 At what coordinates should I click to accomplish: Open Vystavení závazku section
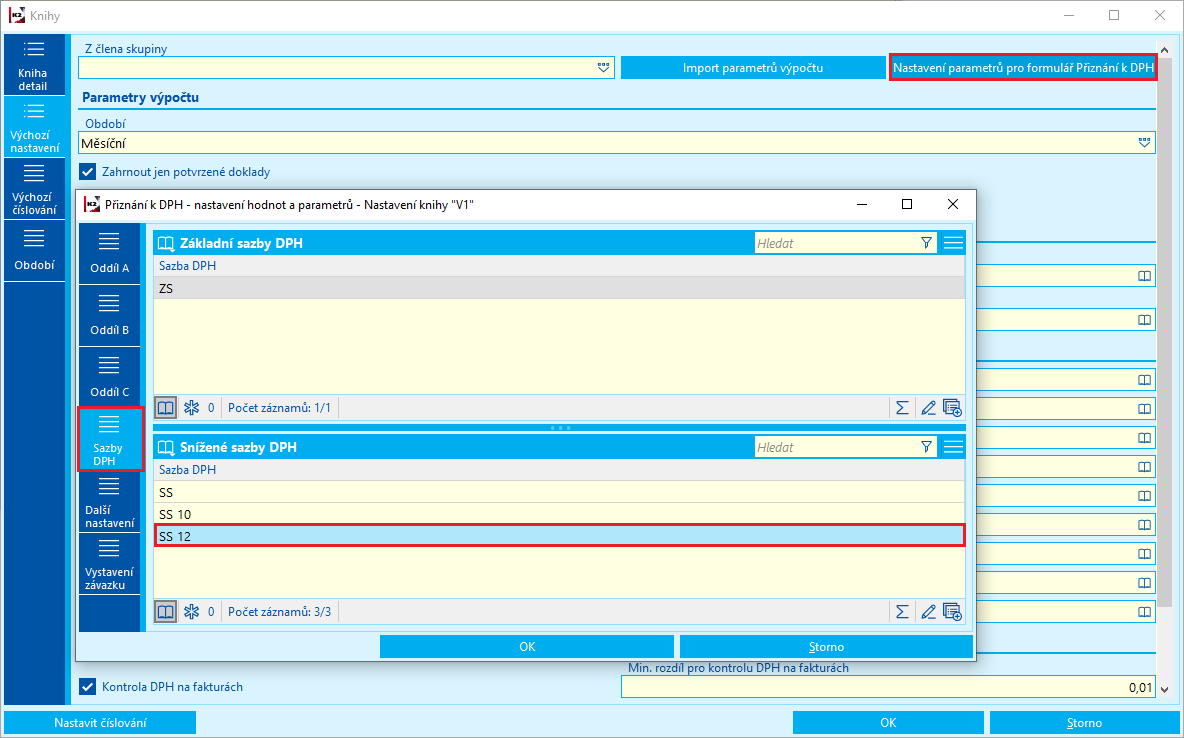109,564
